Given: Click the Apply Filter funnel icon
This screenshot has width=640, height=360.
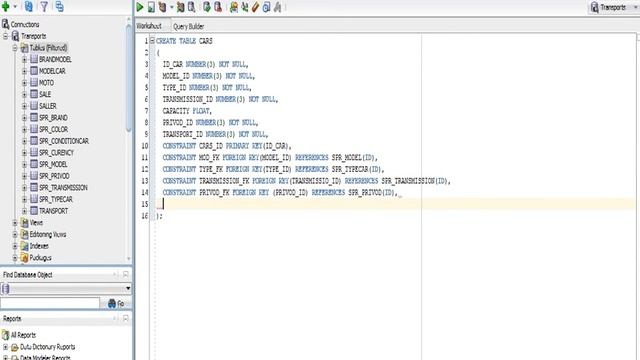Looking at the screenshot, I should point(44,6).
